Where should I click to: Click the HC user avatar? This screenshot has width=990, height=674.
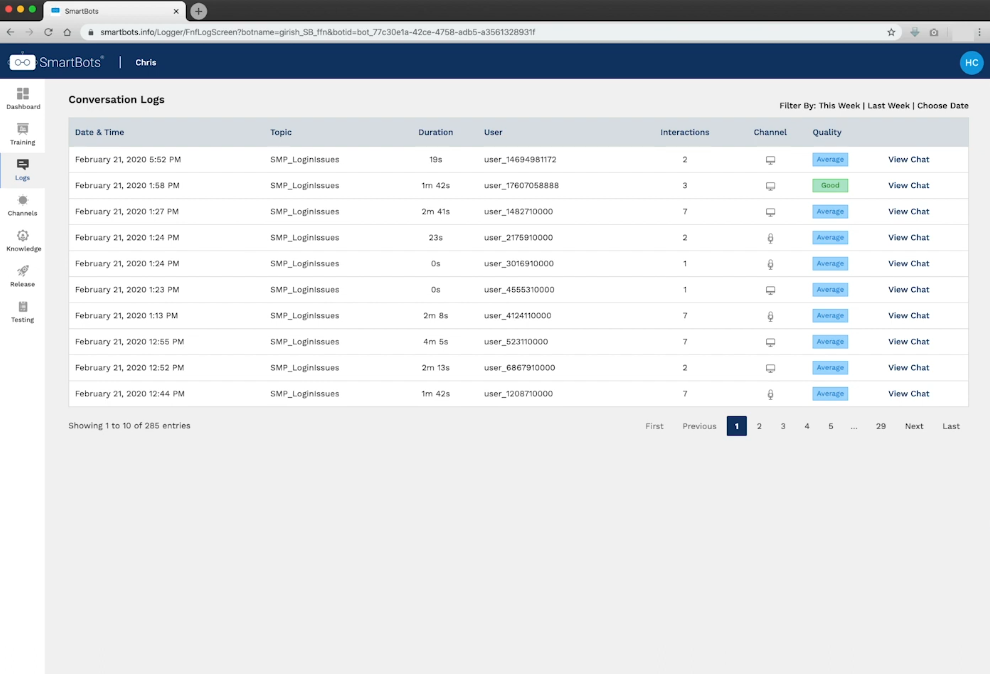[971, 62]
